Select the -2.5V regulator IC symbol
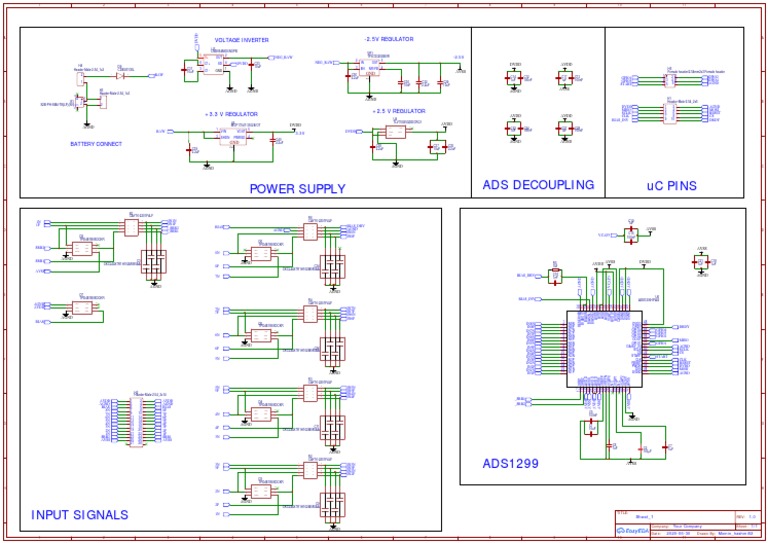This screenshot has width=768, height=543. click(370, 66)
